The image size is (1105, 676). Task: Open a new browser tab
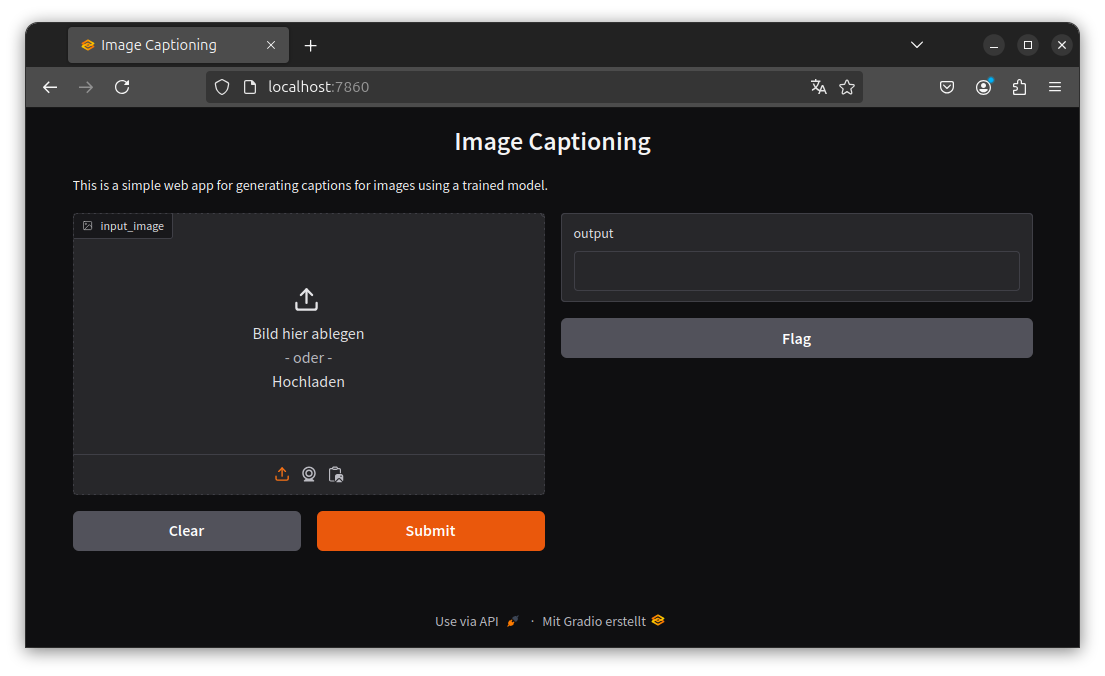pyautogui.click(x=310, y=45)
